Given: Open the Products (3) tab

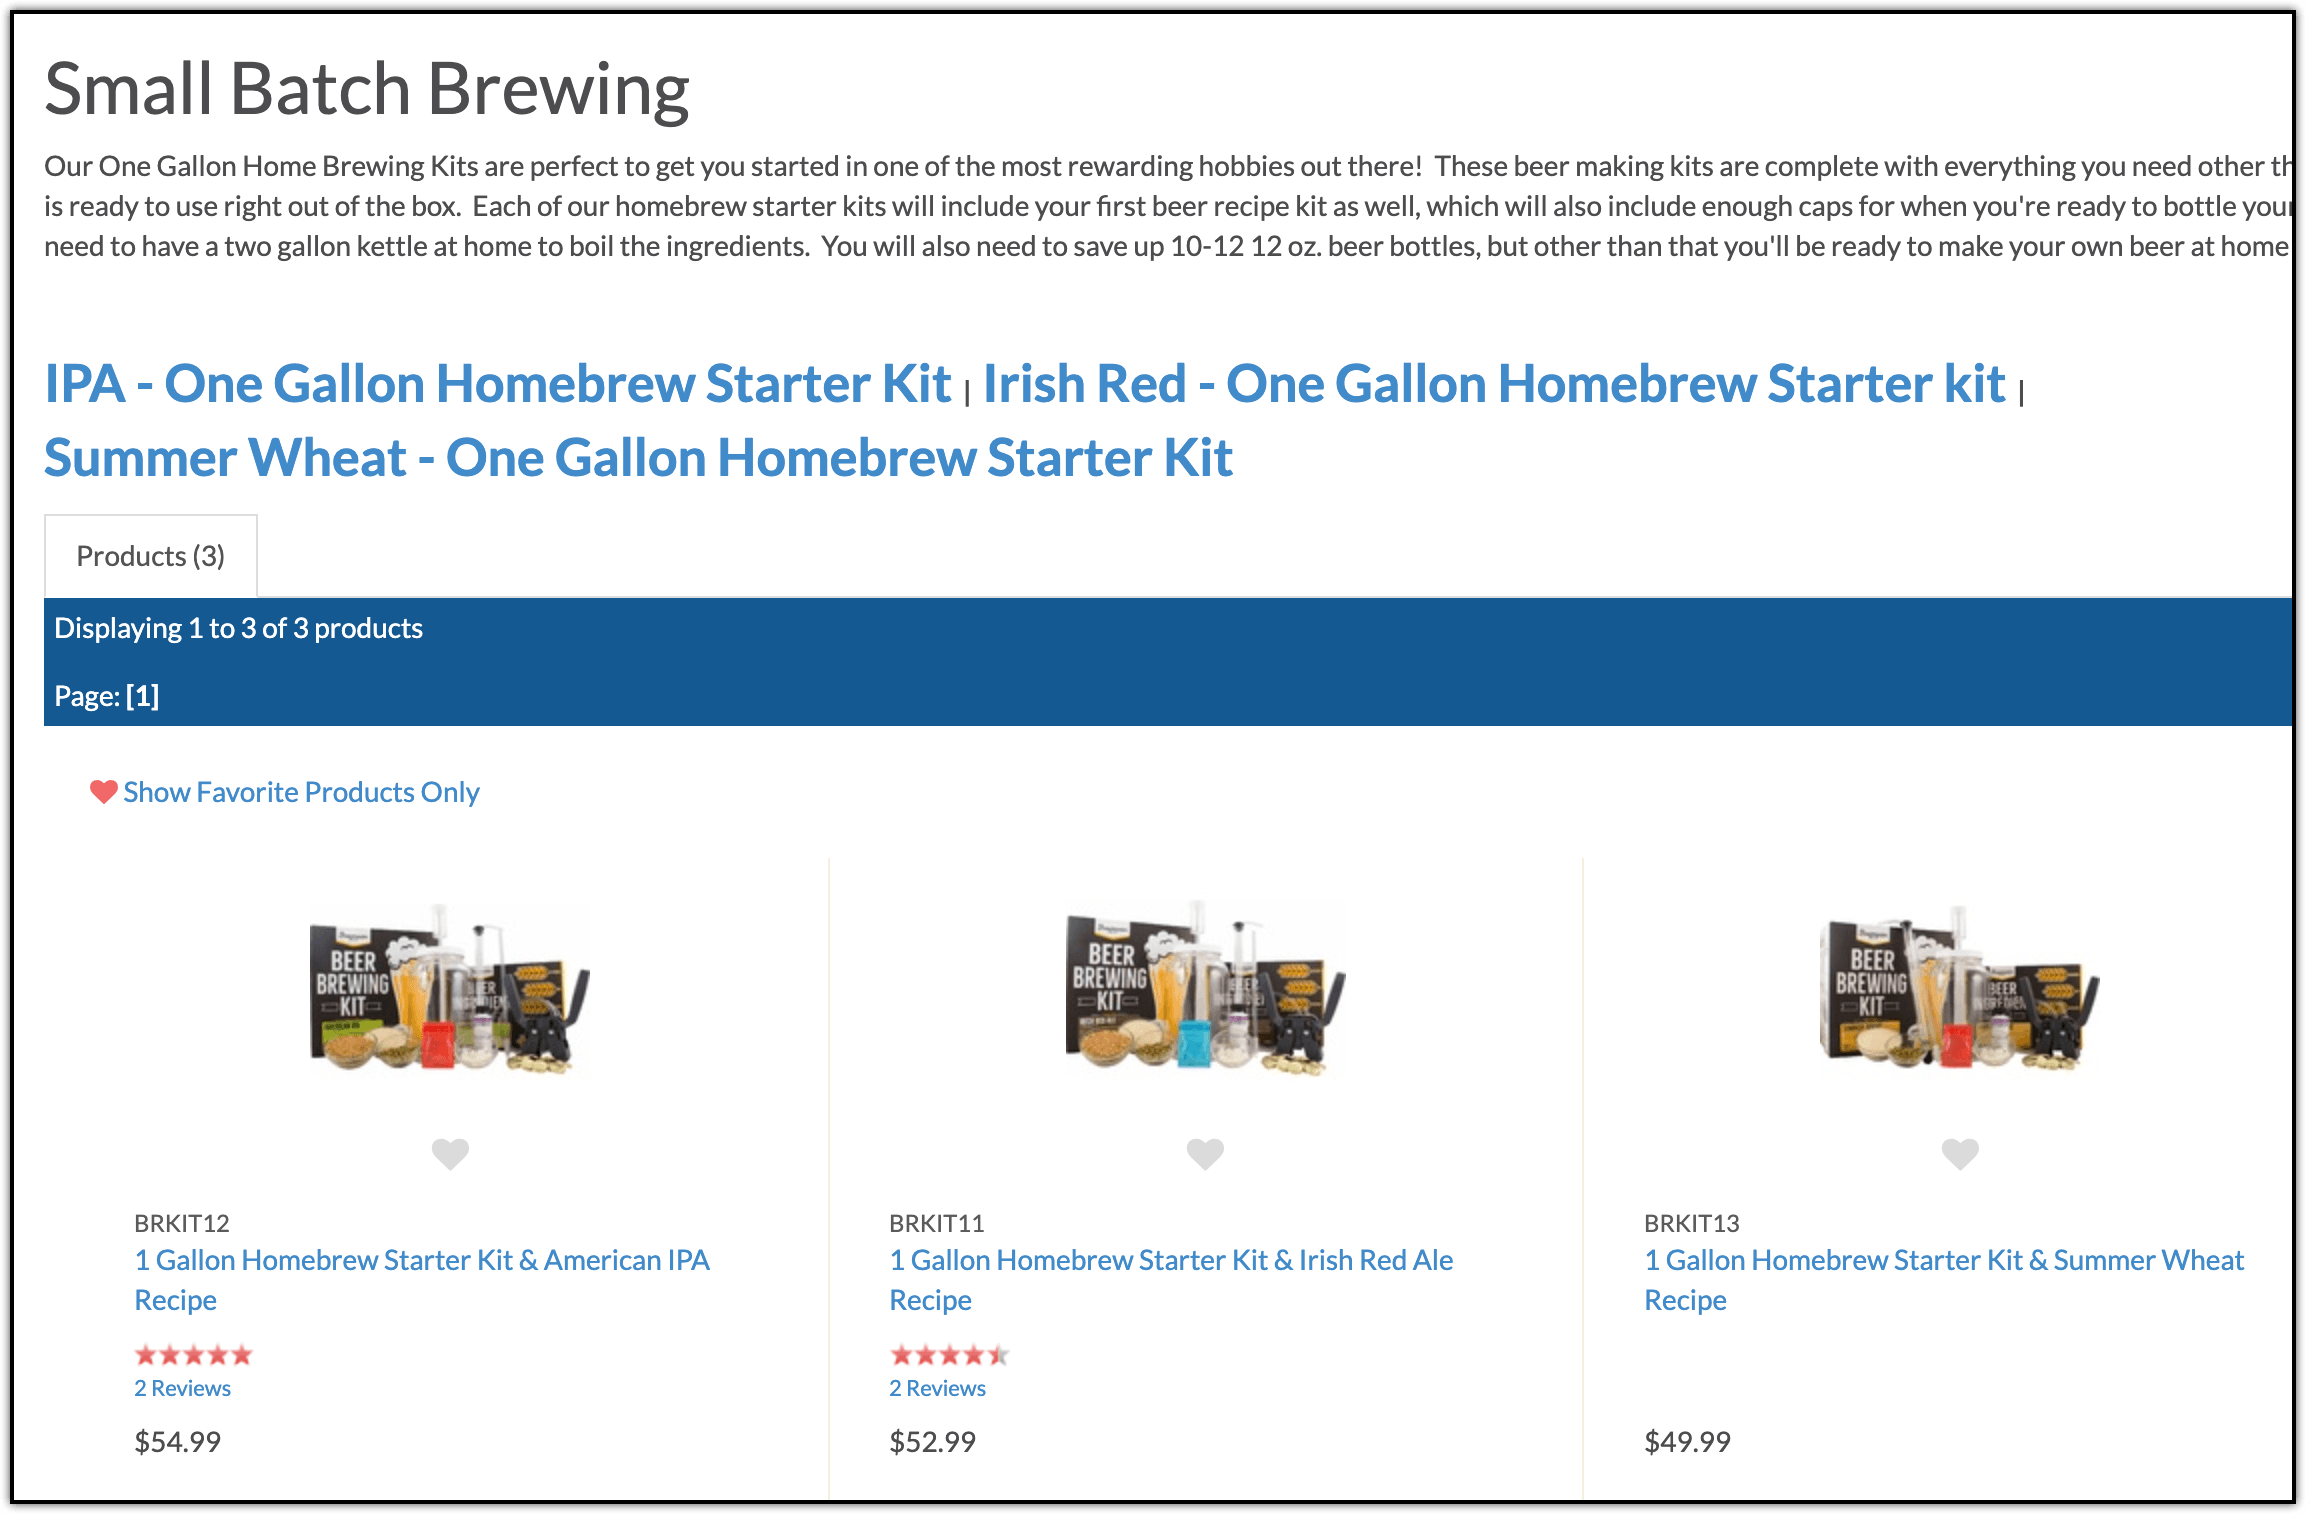Looking at the screenshot, I should tap(151, 556).
